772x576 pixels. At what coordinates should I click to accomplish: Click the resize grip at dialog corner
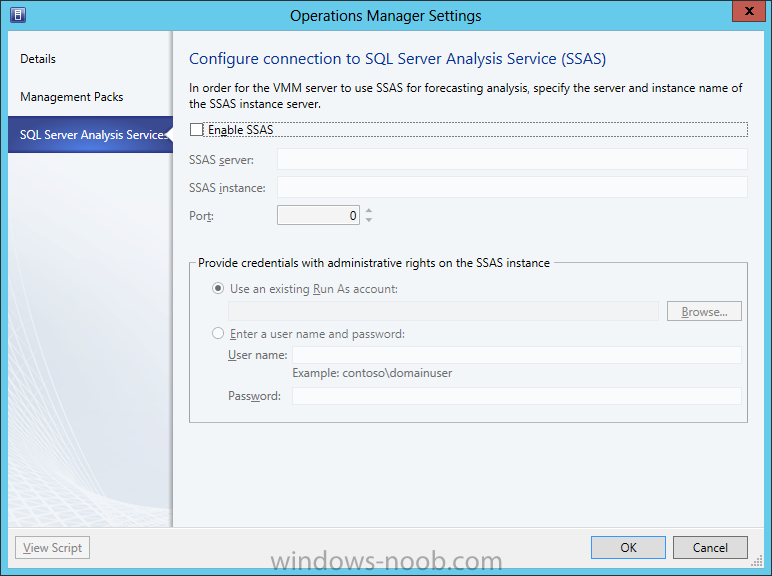point(757,561)
